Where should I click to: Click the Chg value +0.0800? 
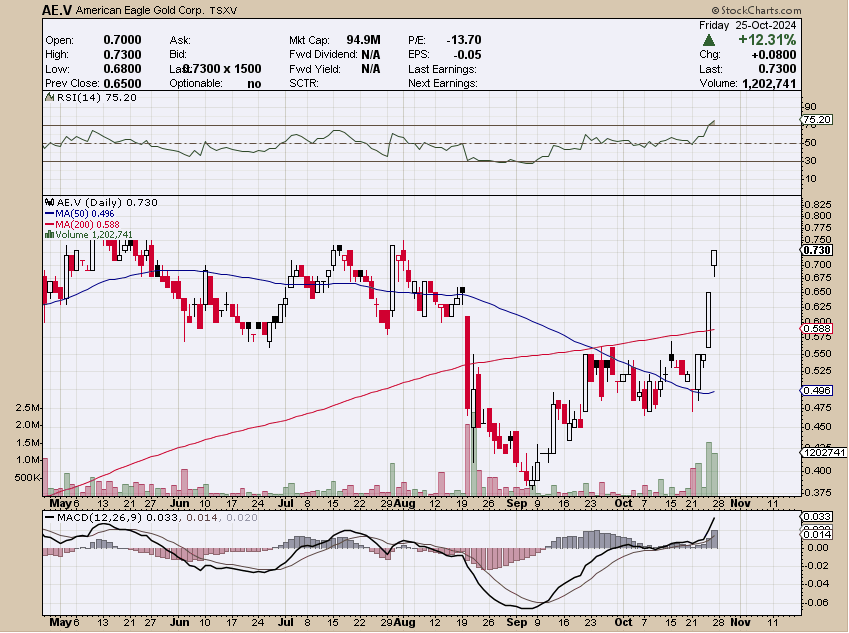(x=774, y=55)
